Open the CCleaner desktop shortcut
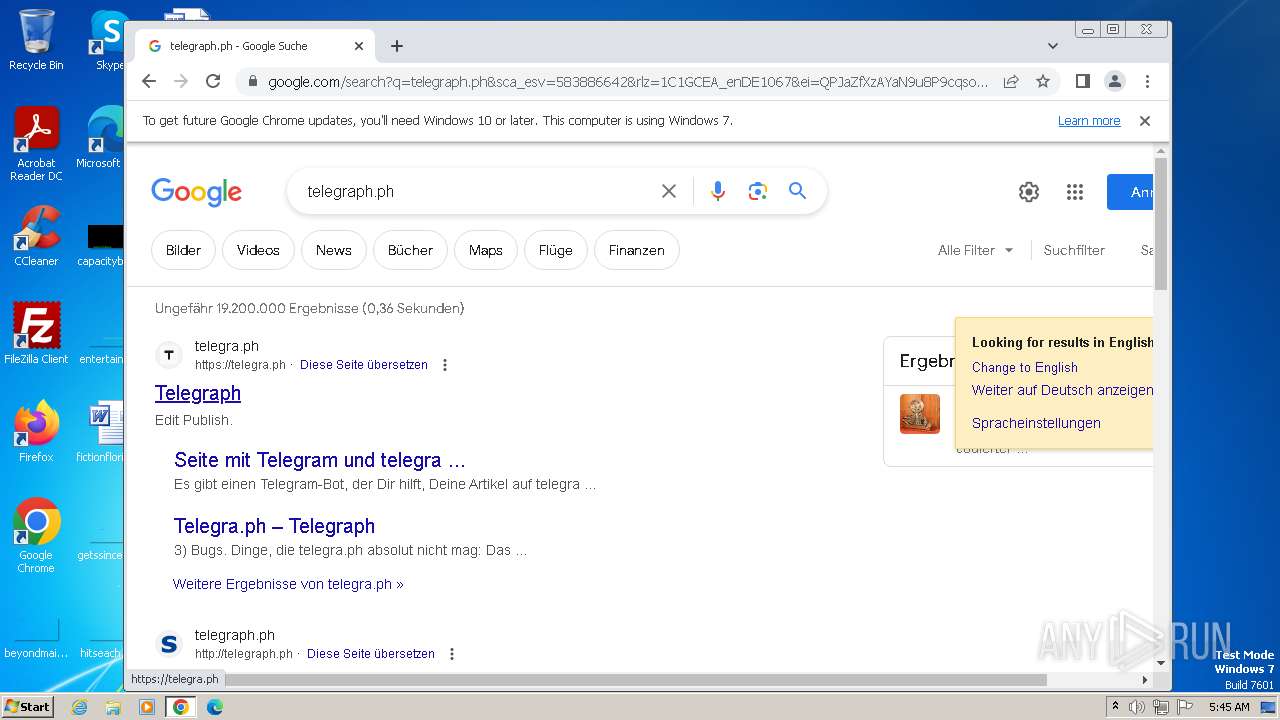The height and width of the screenshot is (720, 1280). [x=36, y=236]
